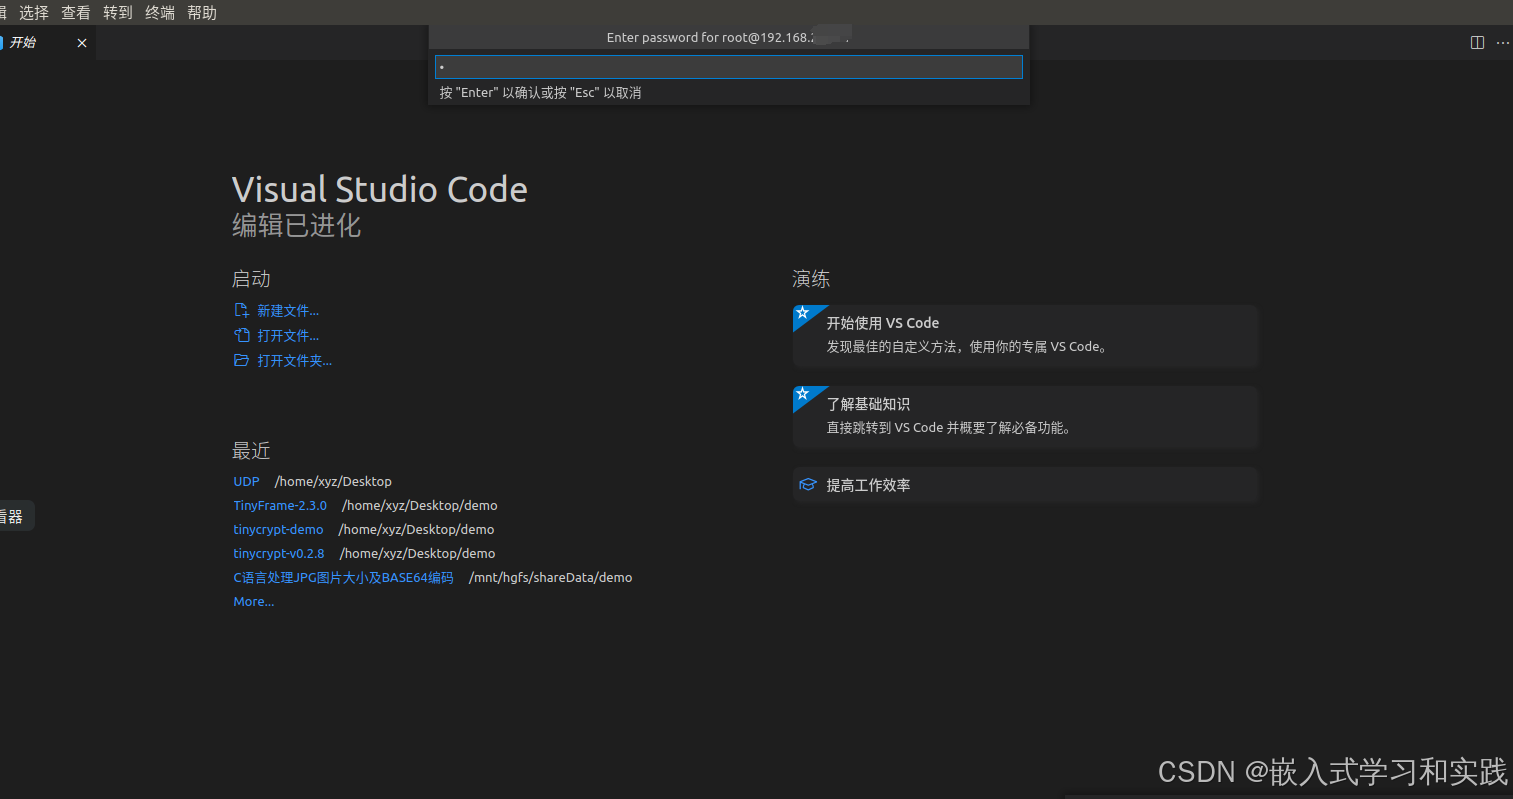Viewport: 1513px width, 799px height.
Task: Click the split editor icon in top right
Action: point(1477,42)
